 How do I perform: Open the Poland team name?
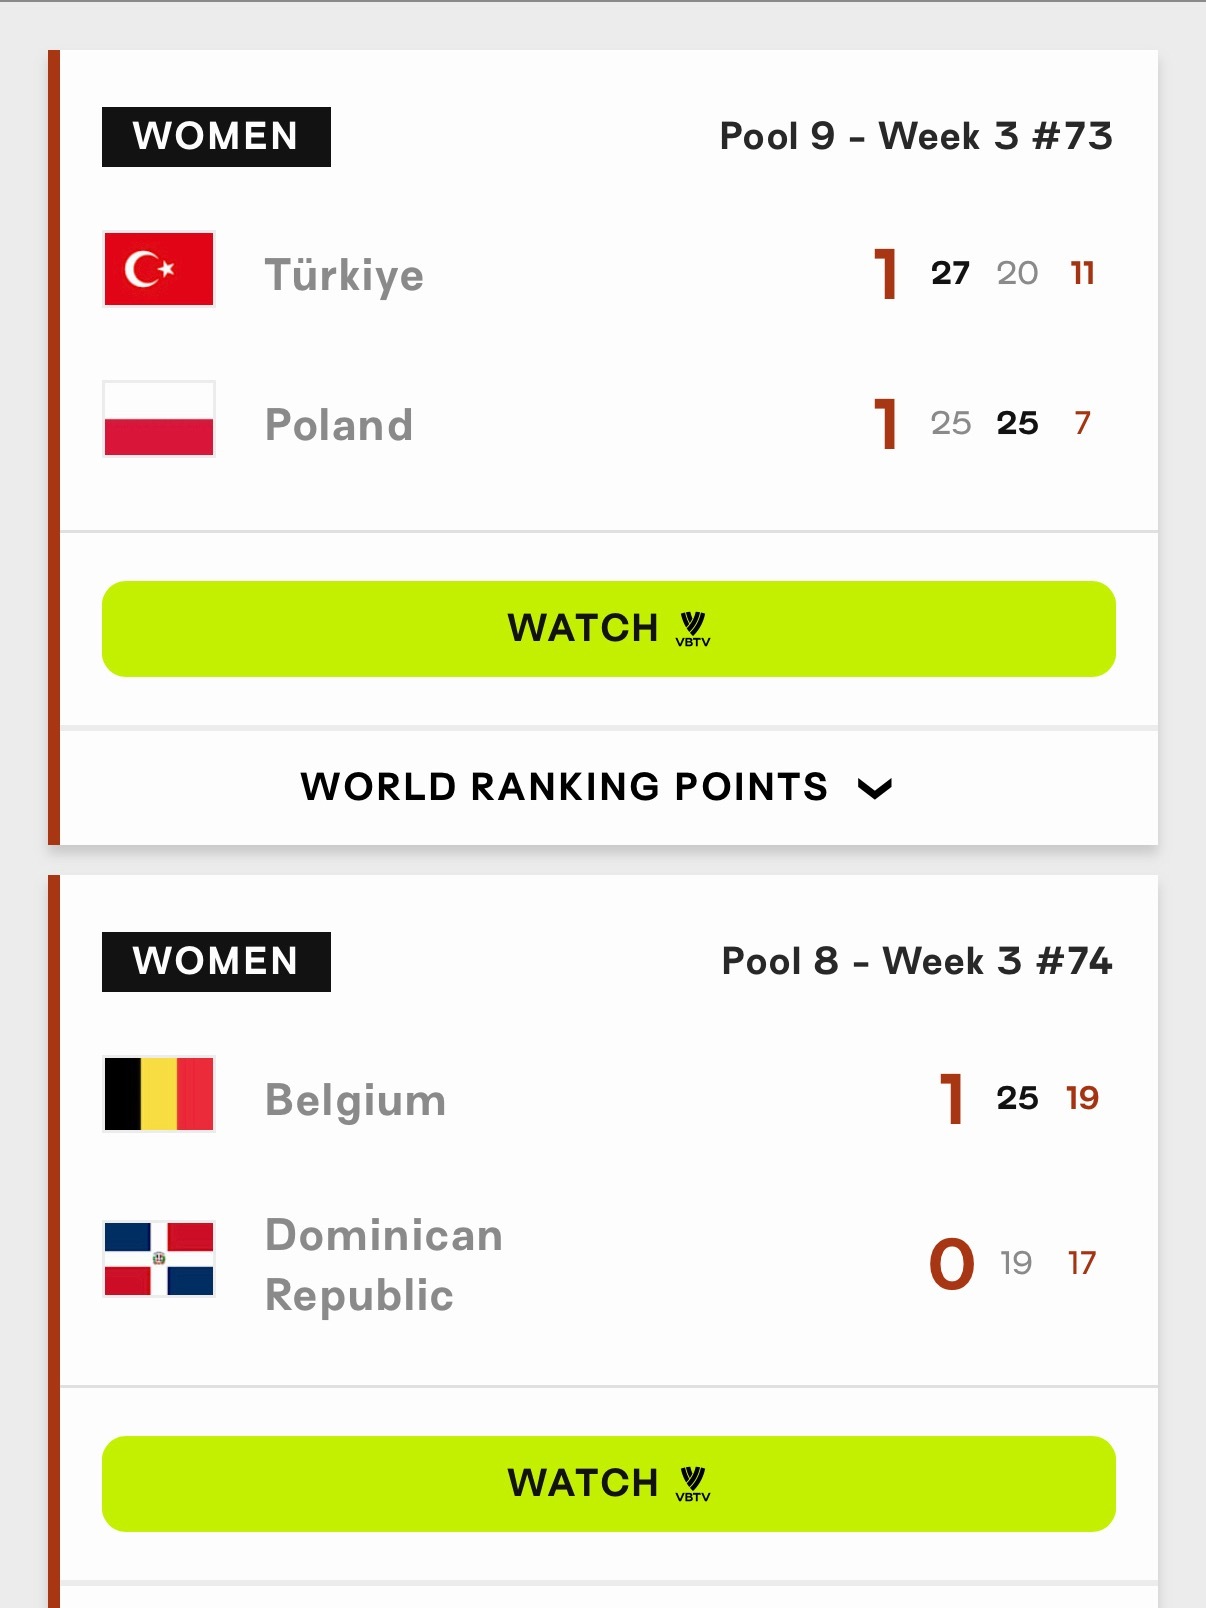click(339, 425)
